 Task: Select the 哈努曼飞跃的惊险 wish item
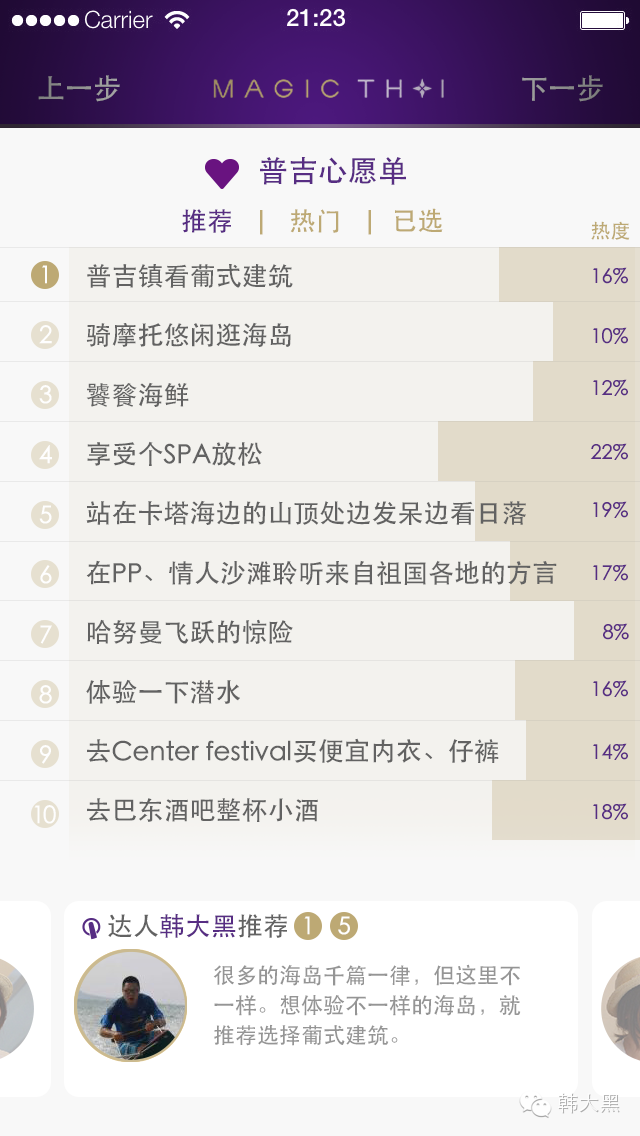(190, 633)
